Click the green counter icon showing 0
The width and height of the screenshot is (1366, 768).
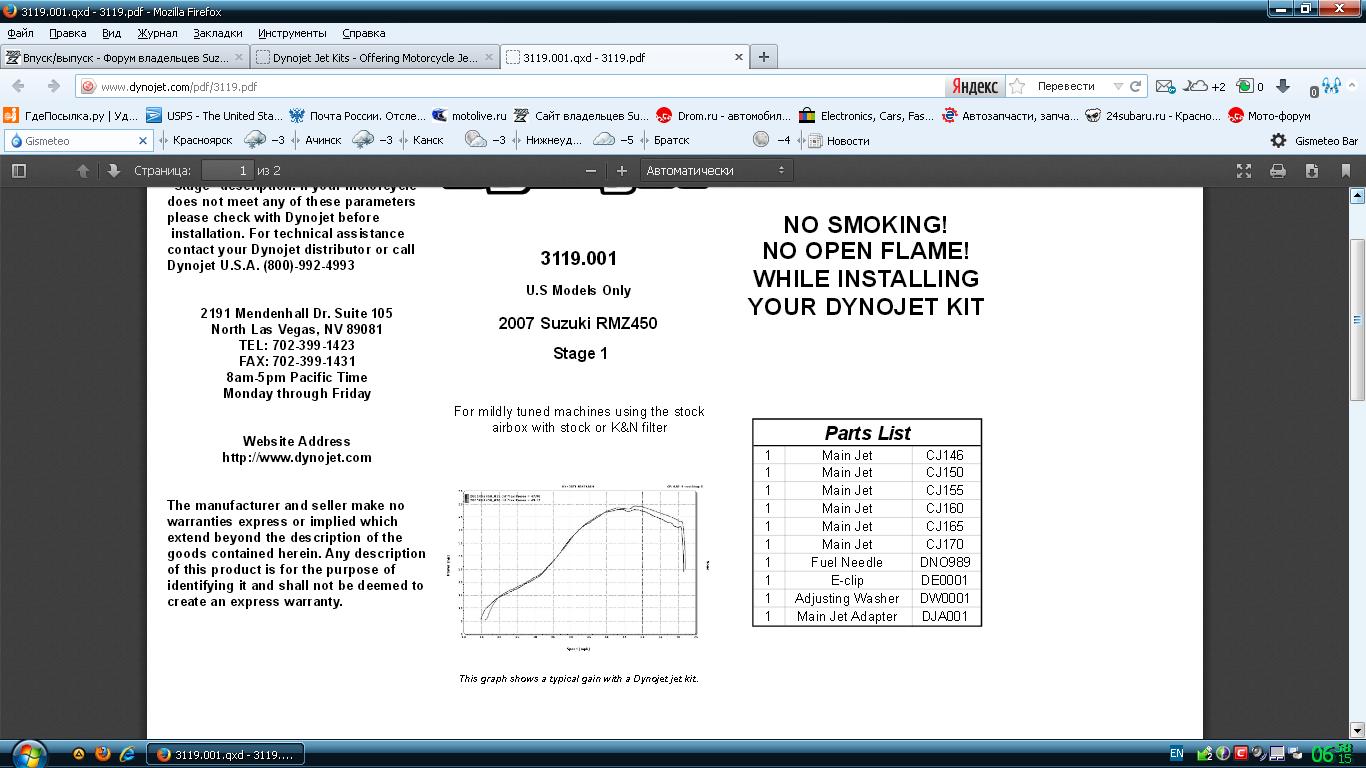click(x=1250, y=87)
